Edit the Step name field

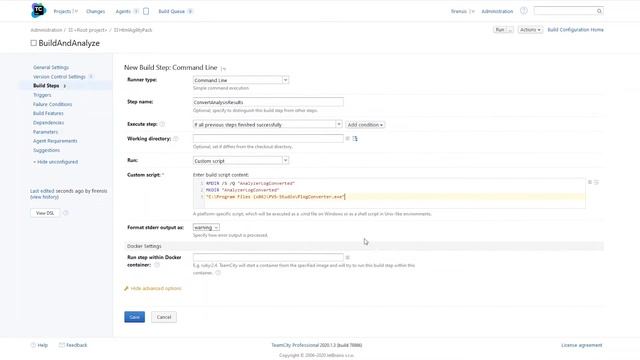(x=268, y=102)
